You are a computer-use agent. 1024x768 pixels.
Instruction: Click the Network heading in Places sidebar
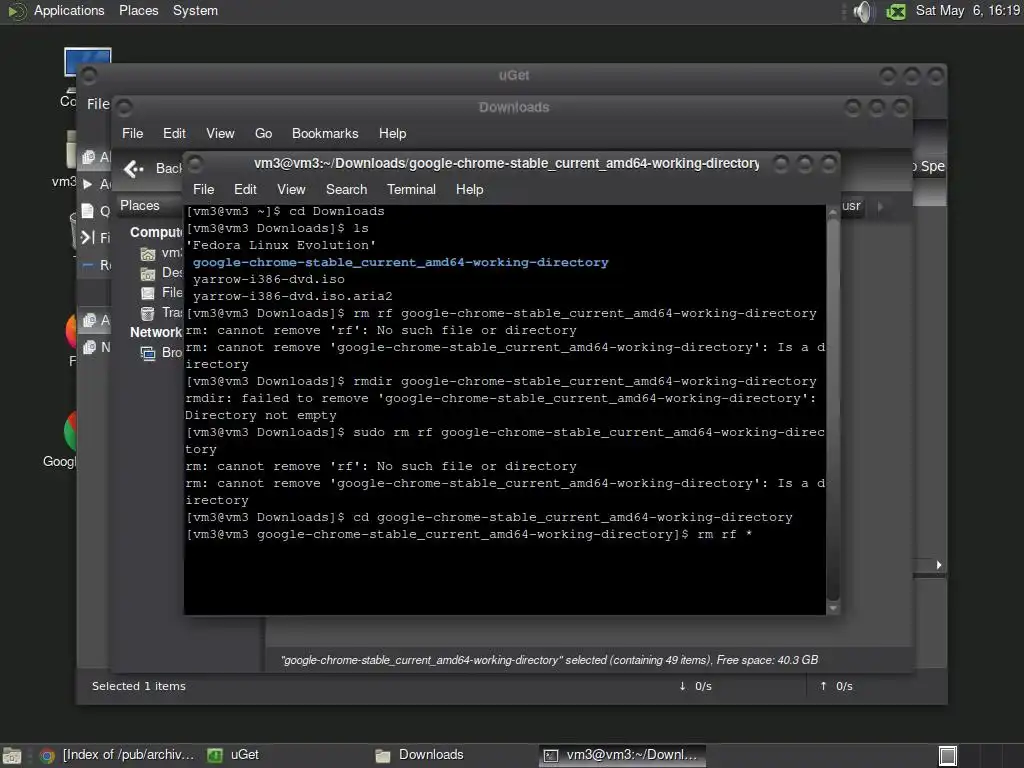(x=155, y=332)
